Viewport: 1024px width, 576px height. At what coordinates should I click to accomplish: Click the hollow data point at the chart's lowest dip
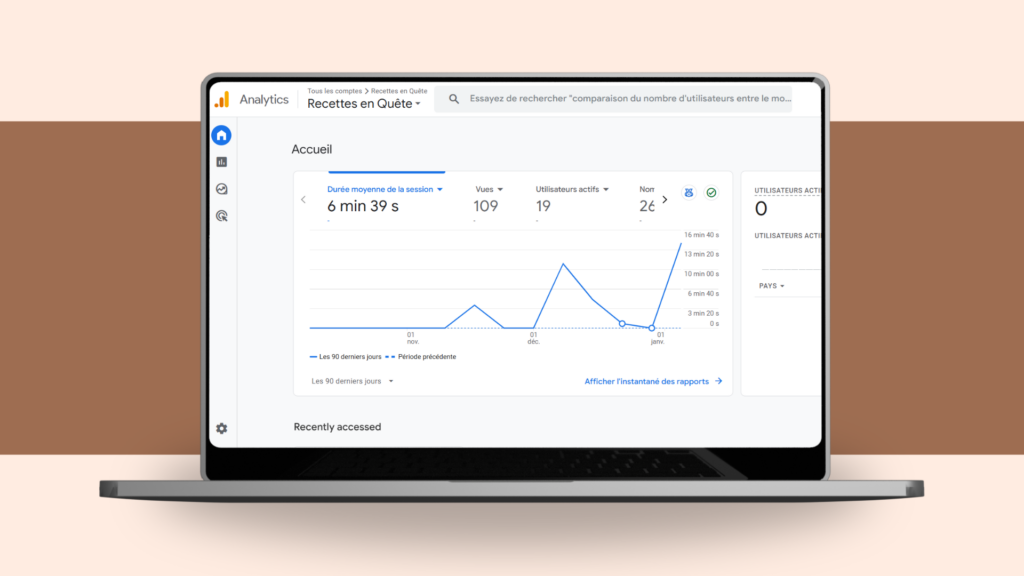coord(652,328)
